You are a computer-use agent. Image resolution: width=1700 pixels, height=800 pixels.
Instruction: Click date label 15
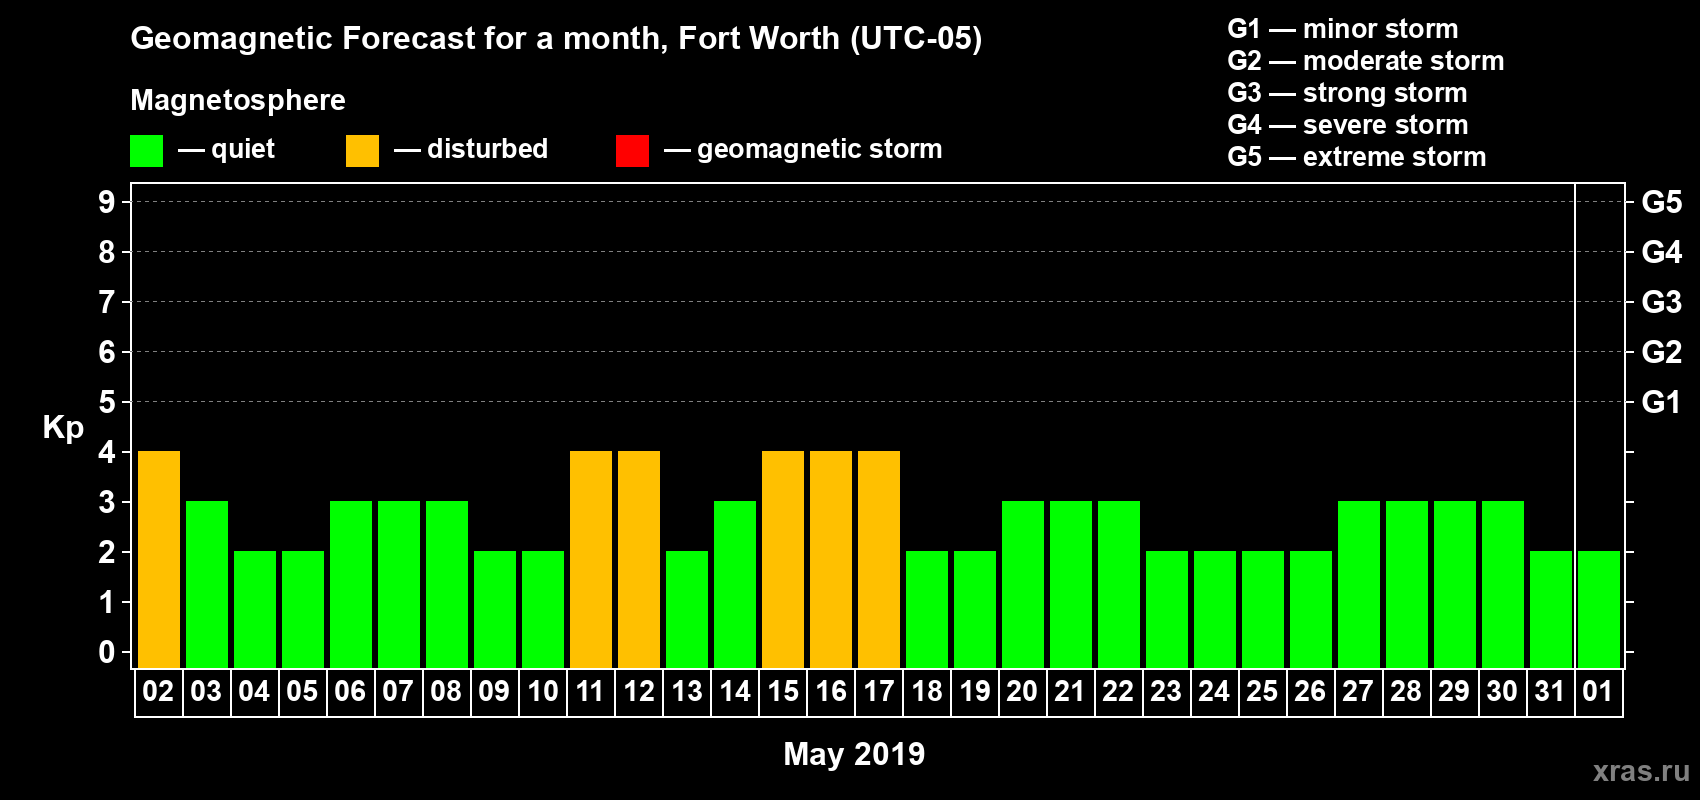click(x=782, y=692)
